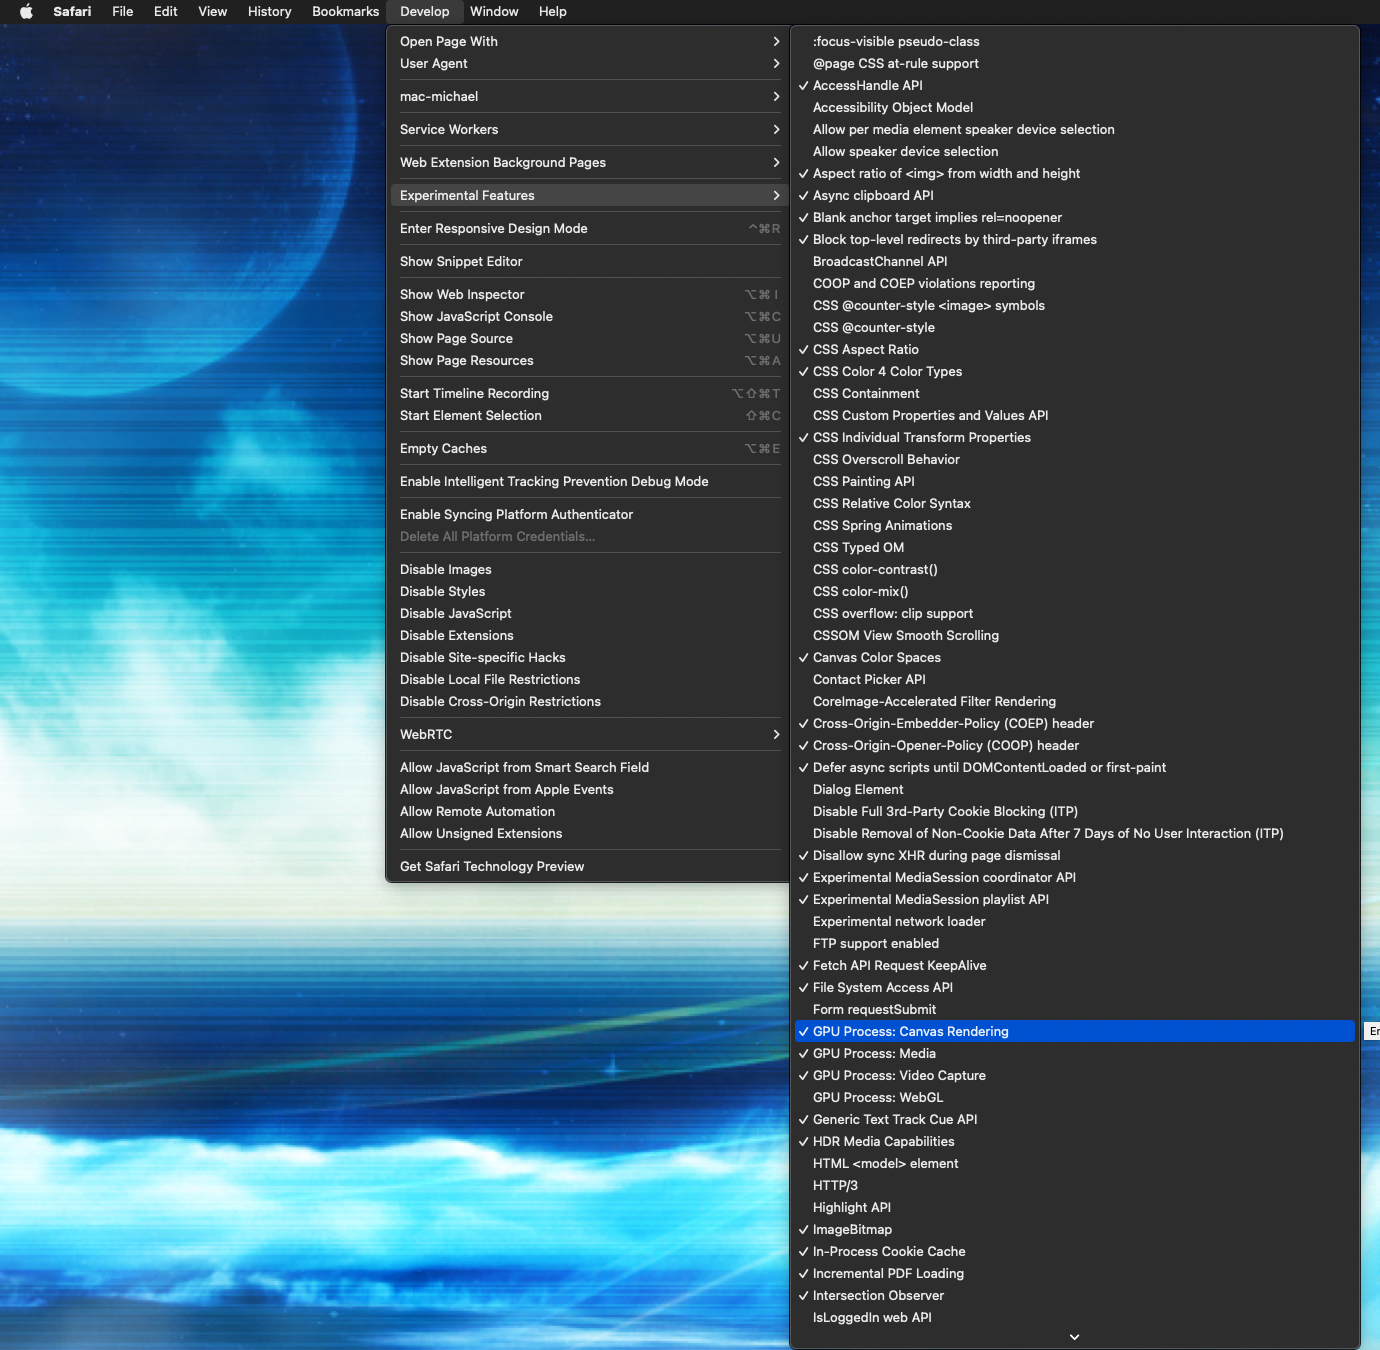Toggle CSS Individual Transform Properties
The height and width of the screenshot is (1350, 1380).
[1075, 437]
